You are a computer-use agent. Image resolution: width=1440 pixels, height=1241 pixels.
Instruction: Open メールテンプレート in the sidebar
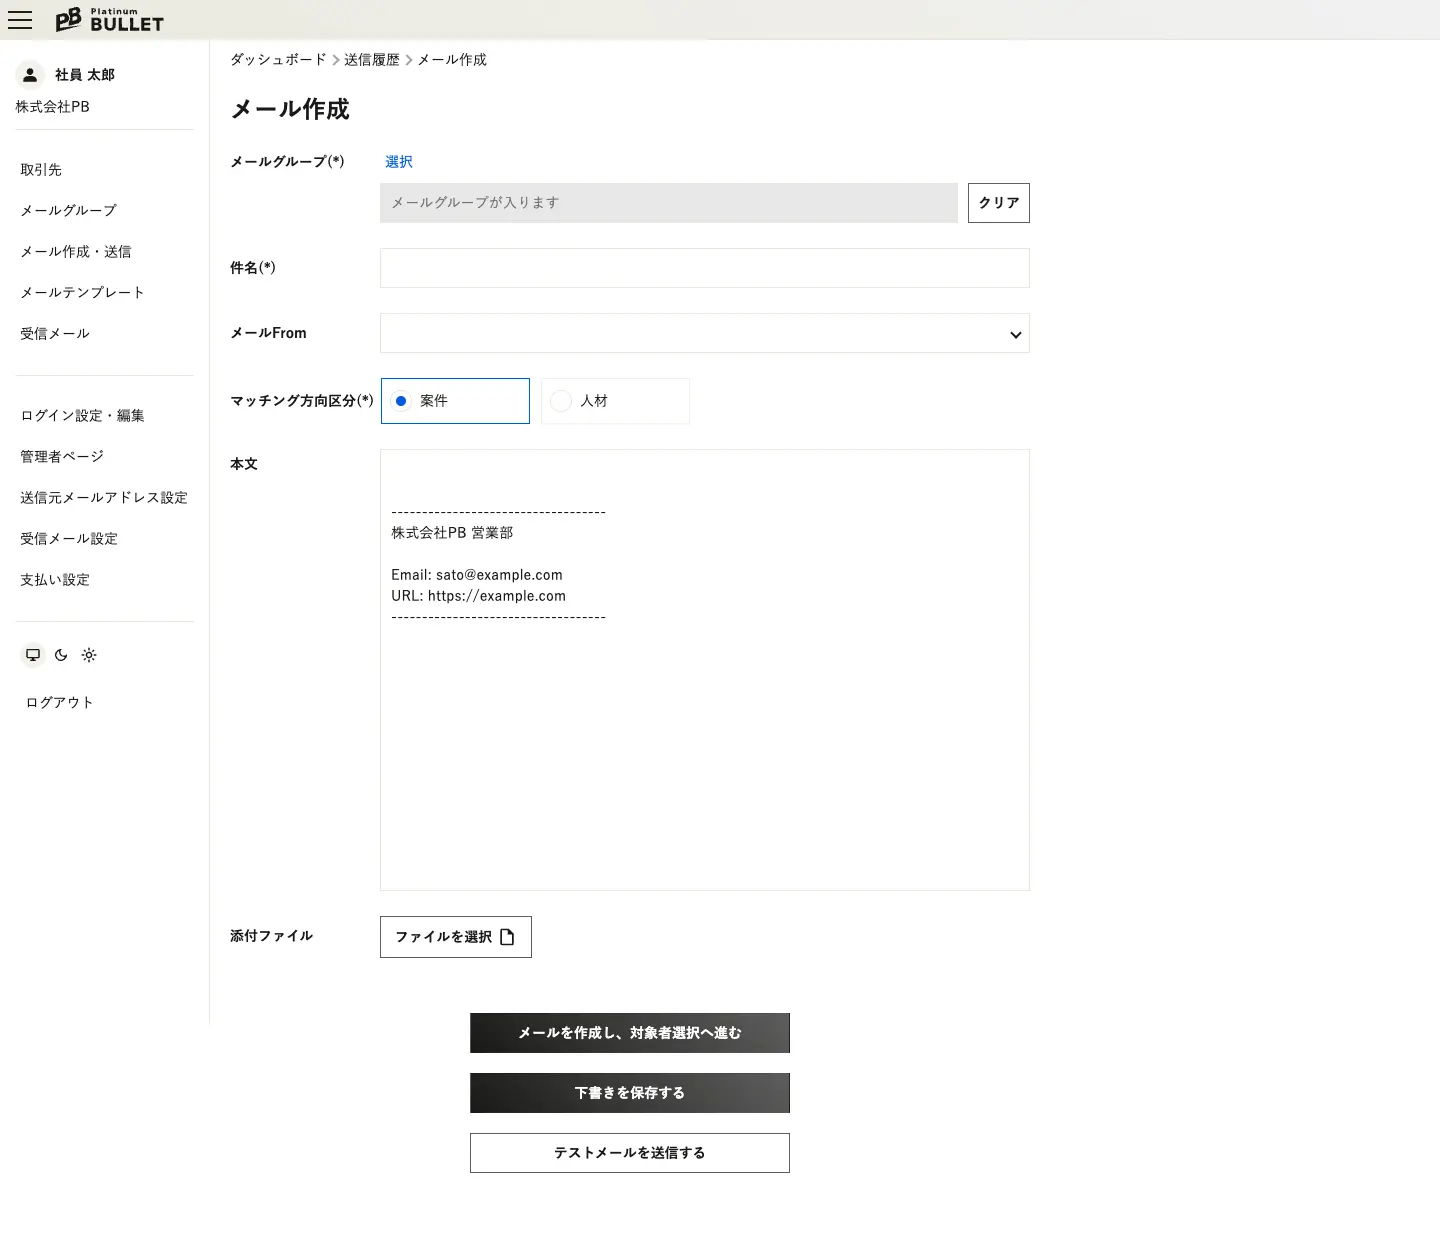(82, 293)
